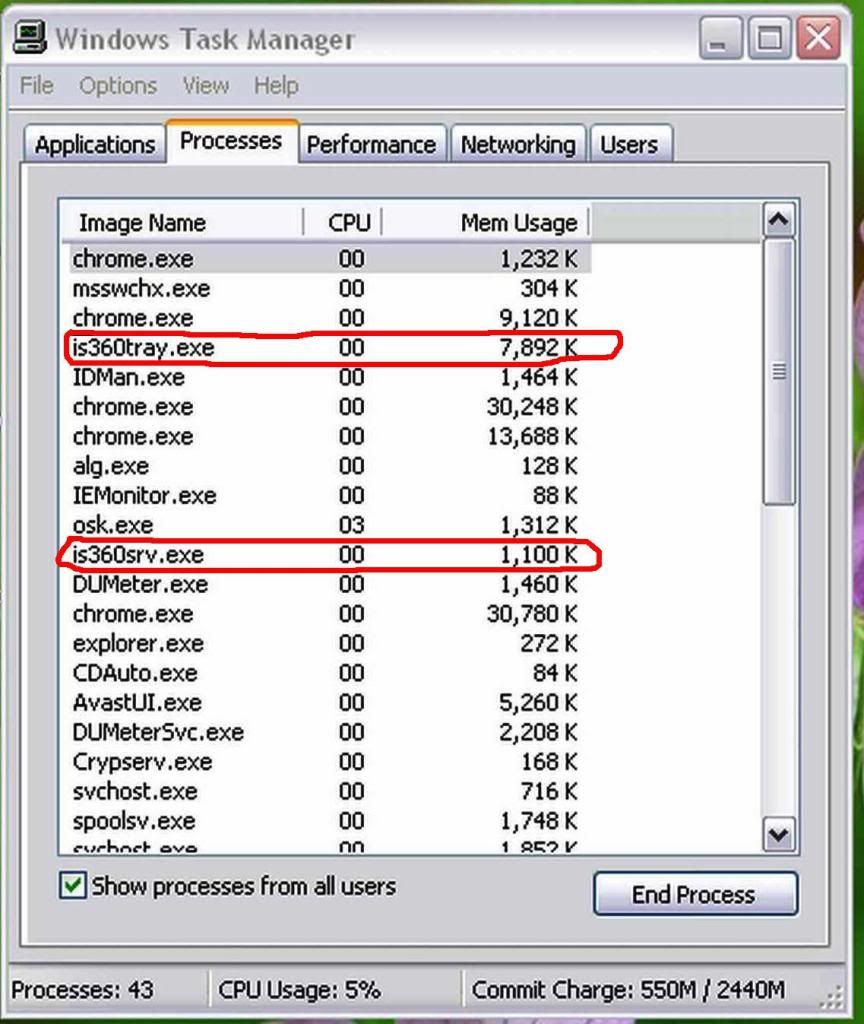Switch to the Applications tab
864x1024 pixels.
(95, 144)
